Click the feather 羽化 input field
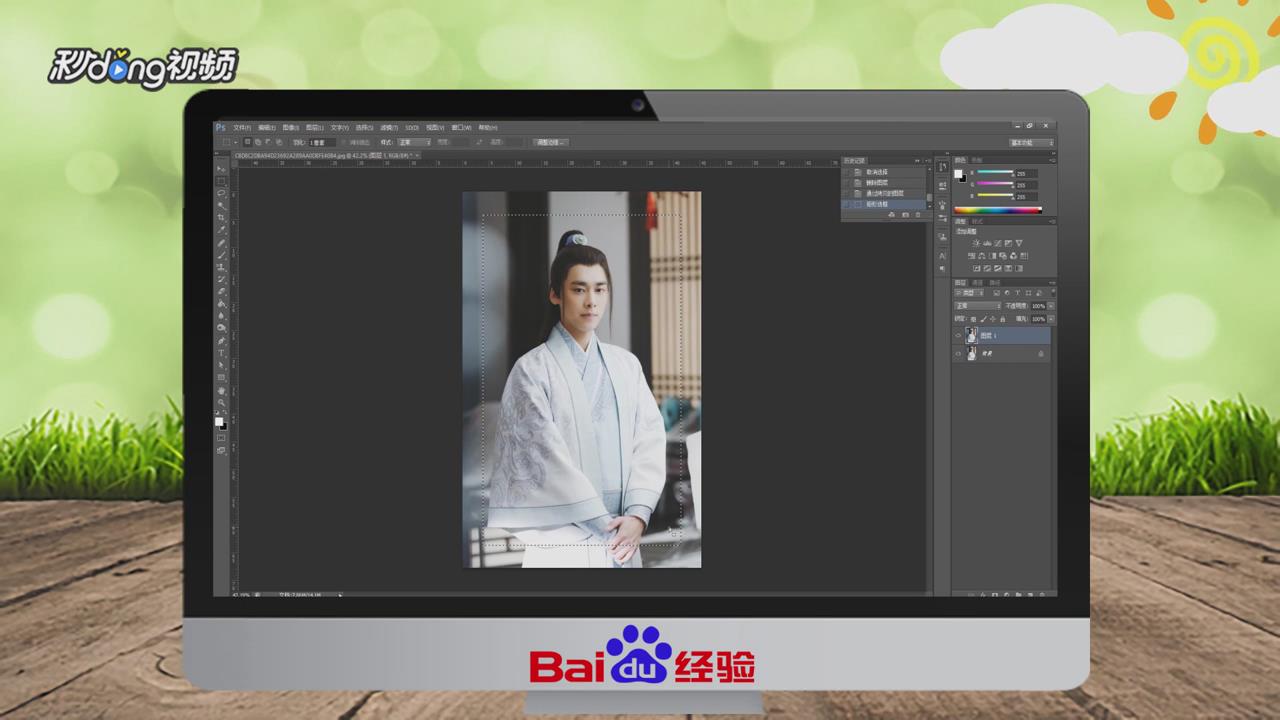This screenshot has height=720, width=1280. coord(322,142)
